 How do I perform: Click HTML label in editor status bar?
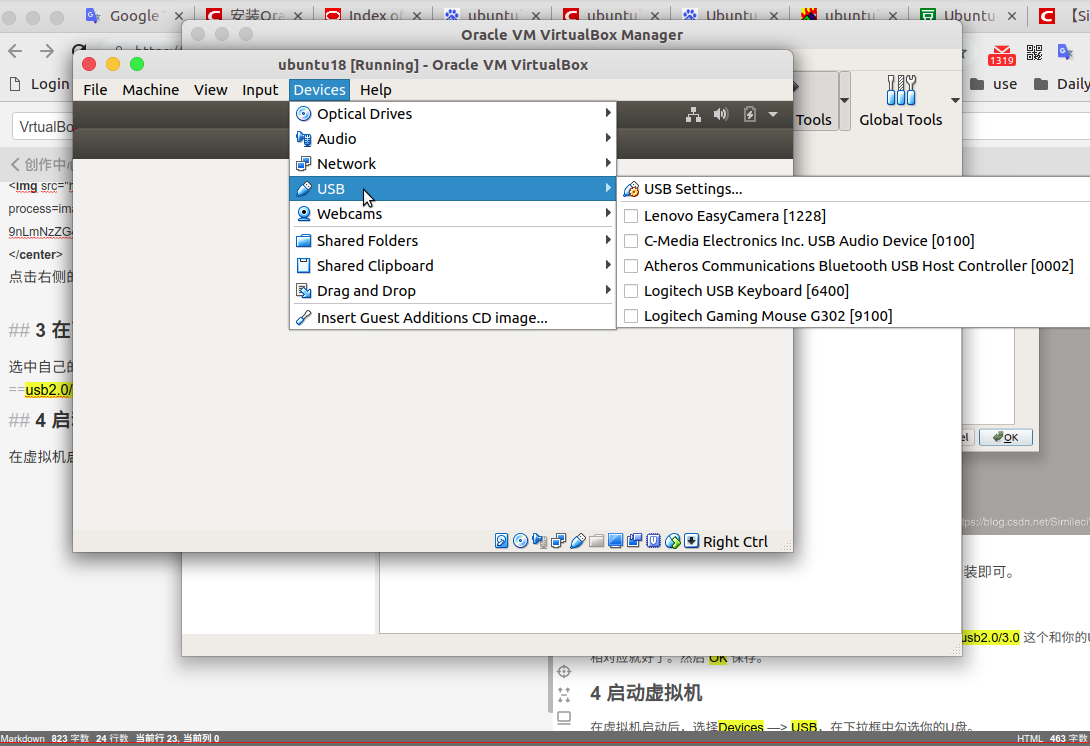point(1030,738)
